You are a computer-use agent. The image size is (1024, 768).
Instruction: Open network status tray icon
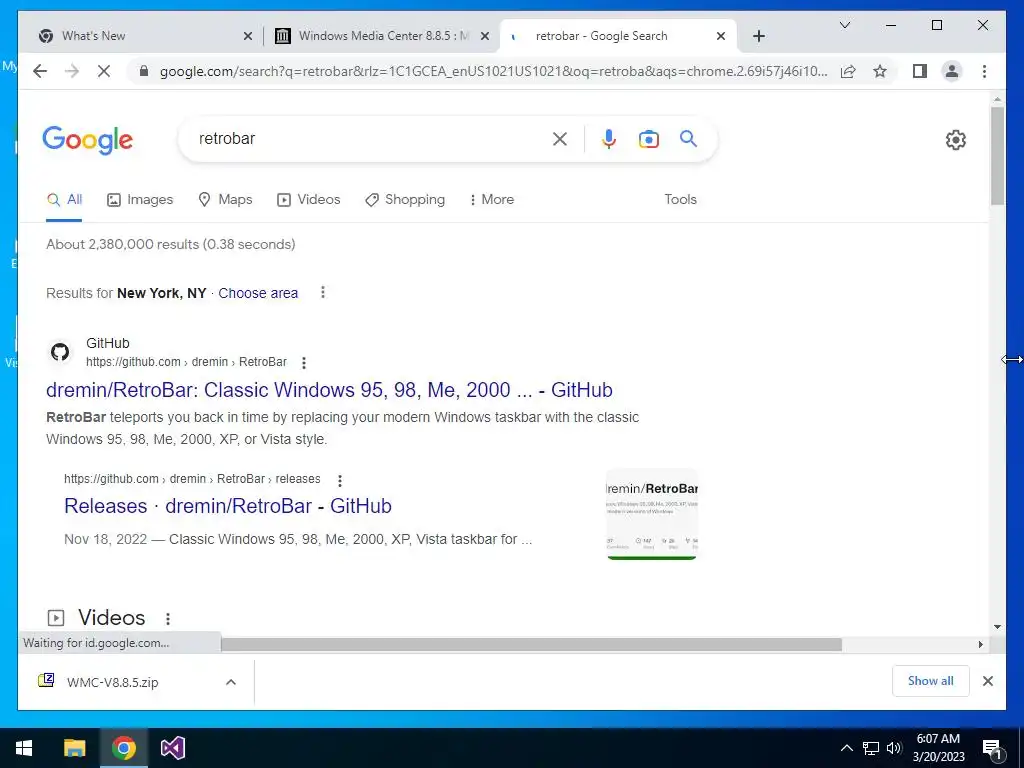point(871,748)
